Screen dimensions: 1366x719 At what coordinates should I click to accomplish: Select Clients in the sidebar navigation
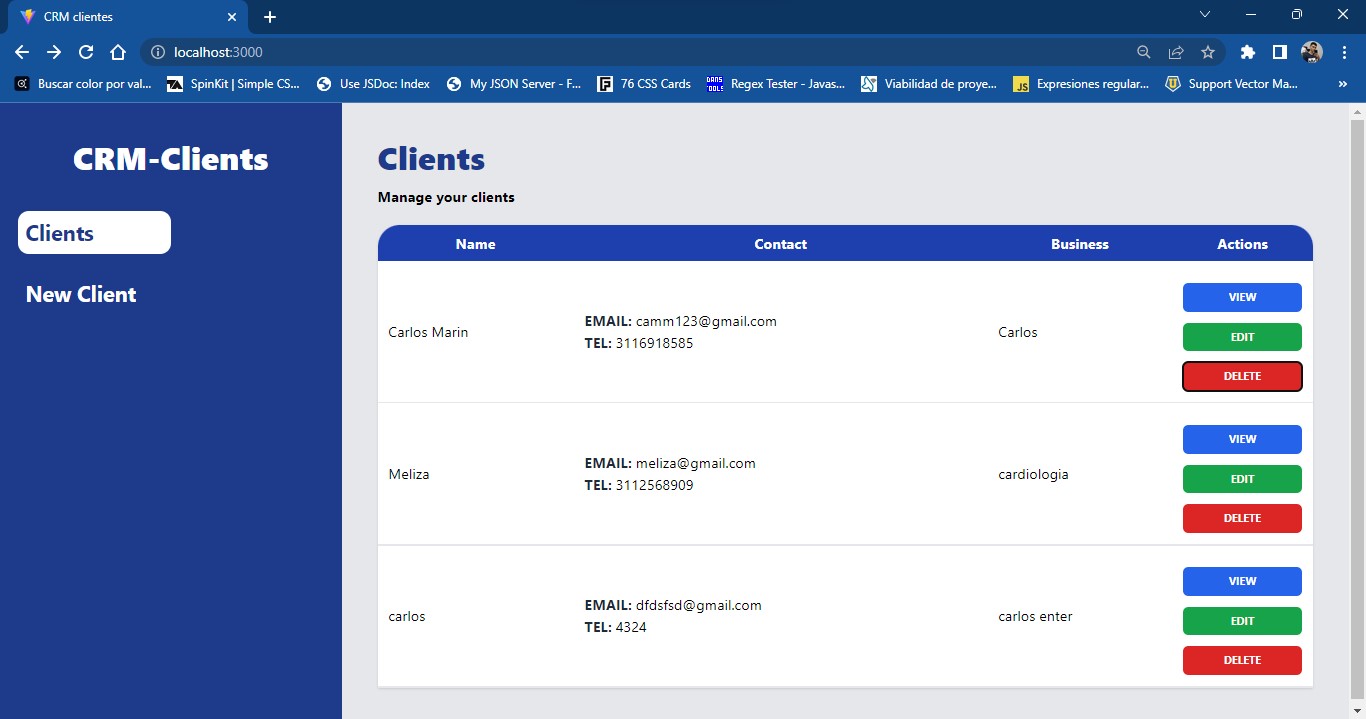coord(93,232)
